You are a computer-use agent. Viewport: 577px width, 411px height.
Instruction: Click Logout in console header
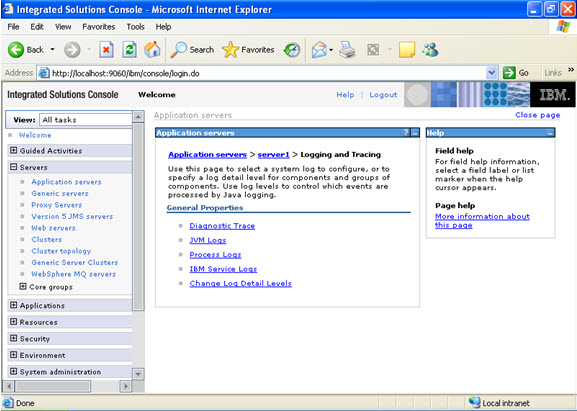[383, 95]
